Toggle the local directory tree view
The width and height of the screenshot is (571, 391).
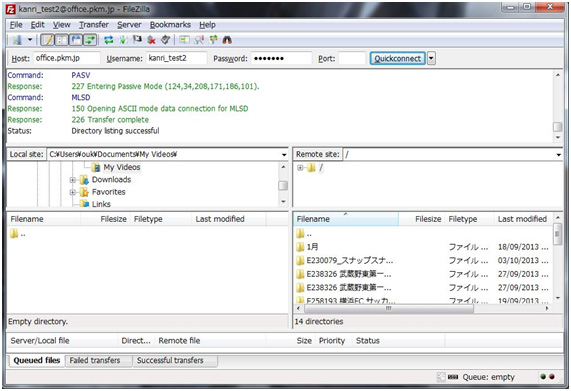(62, 40)
